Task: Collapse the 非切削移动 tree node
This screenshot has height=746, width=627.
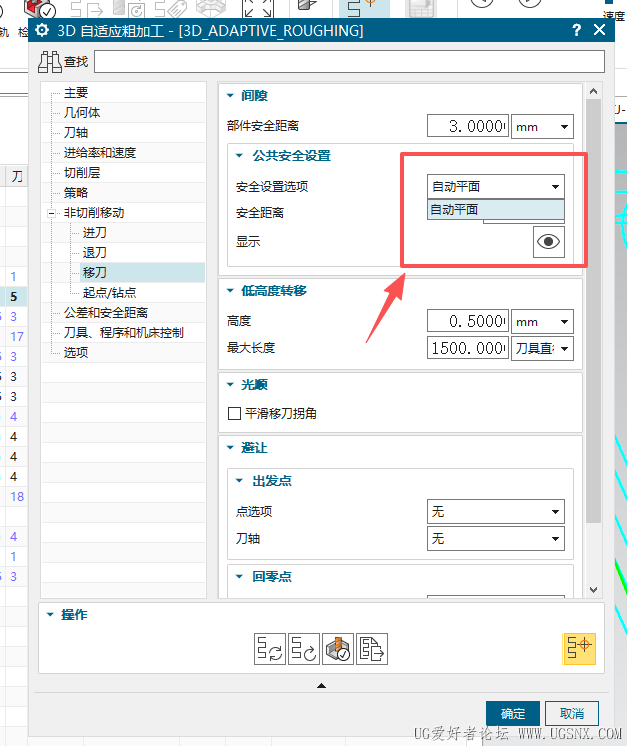Action: pos(51,213)
